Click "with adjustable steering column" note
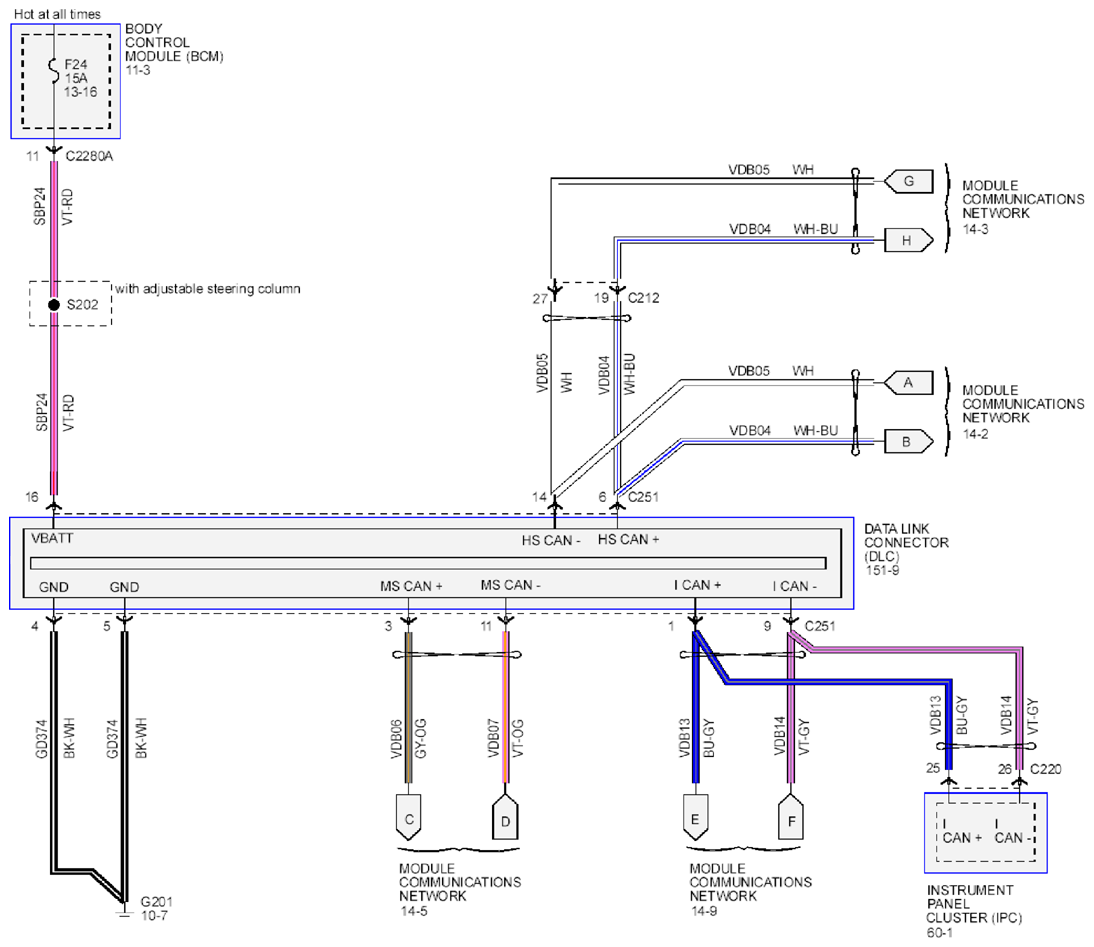The width and height of the screenshot is (1094, 947). 208,289
